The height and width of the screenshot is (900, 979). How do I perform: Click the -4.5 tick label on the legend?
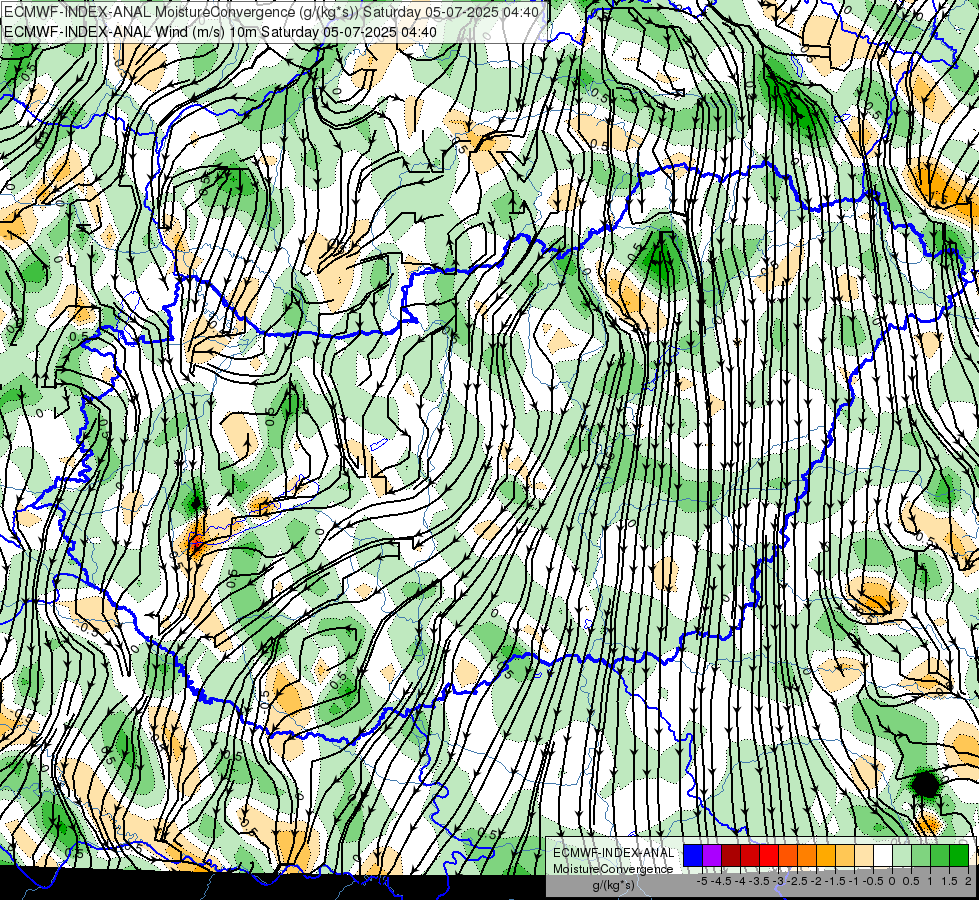click(x=721, y=881)
